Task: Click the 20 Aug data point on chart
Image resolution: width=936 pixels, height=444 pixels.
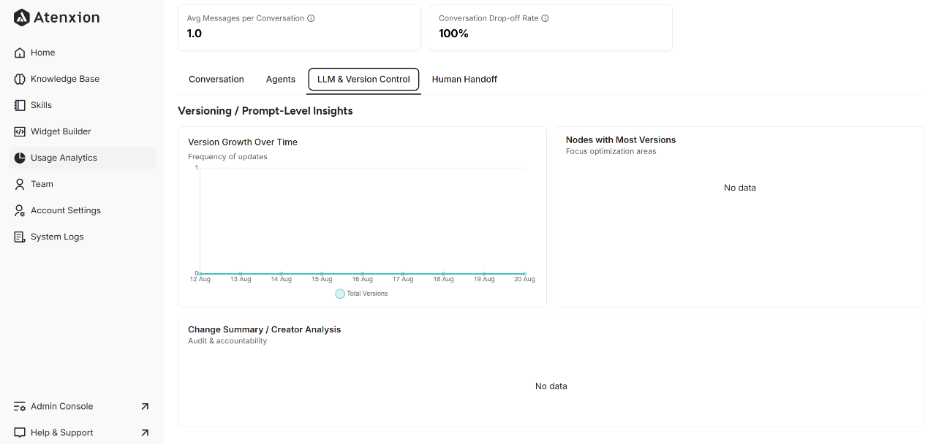Action: (525, 273)
